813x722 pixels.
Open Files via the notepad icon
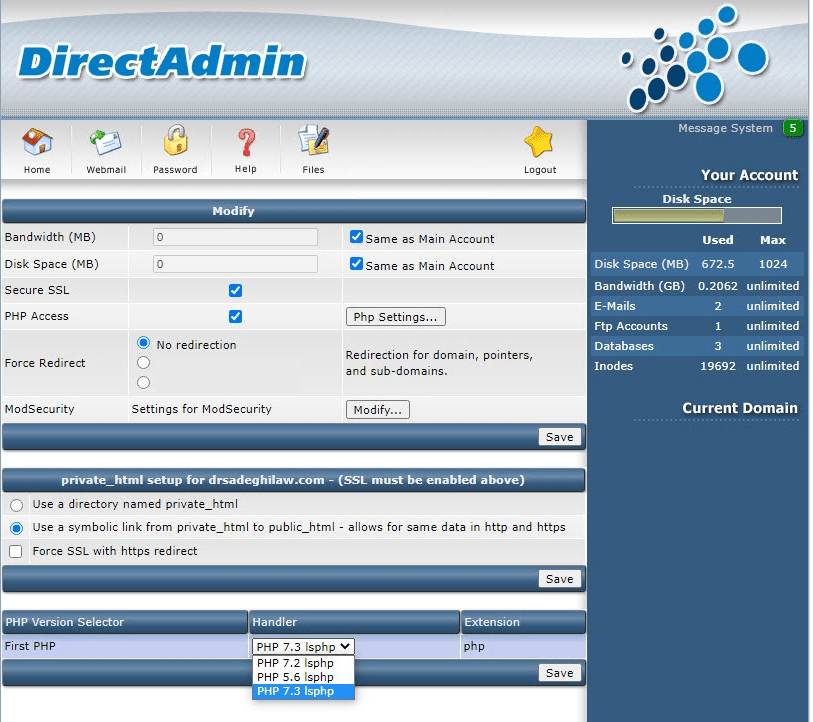(313, 143)
